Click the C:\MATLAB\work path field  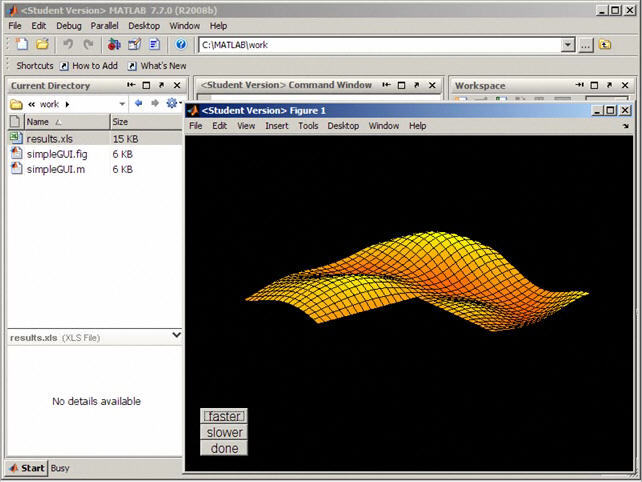[x=380, y=45]
